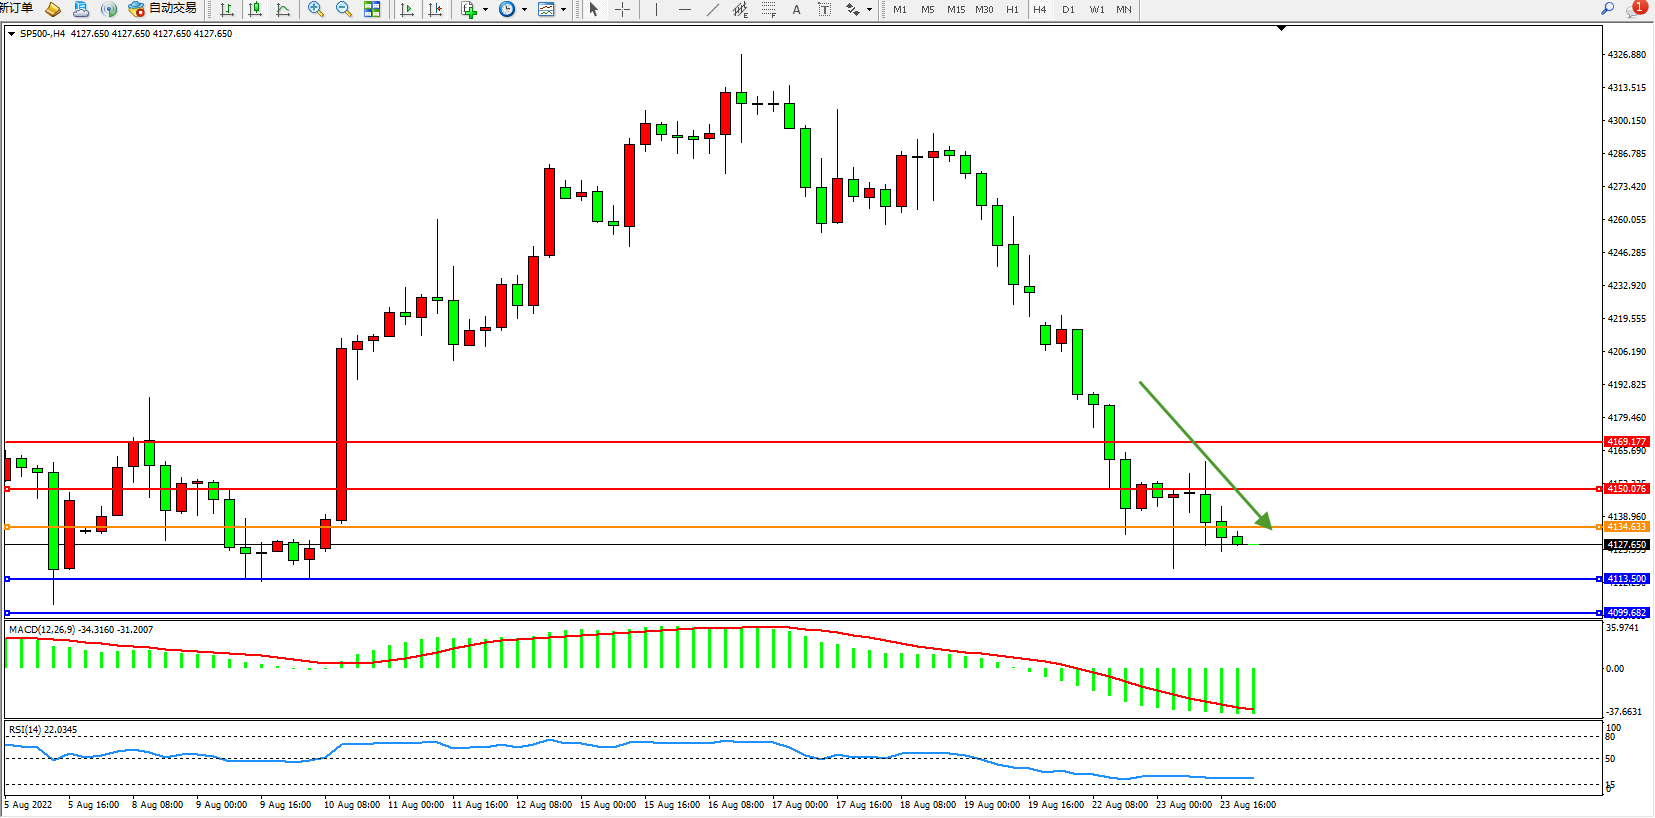Switch to the M15 timeframe
The width and height of the screenshot is (1655, 818).
(956, 9)
